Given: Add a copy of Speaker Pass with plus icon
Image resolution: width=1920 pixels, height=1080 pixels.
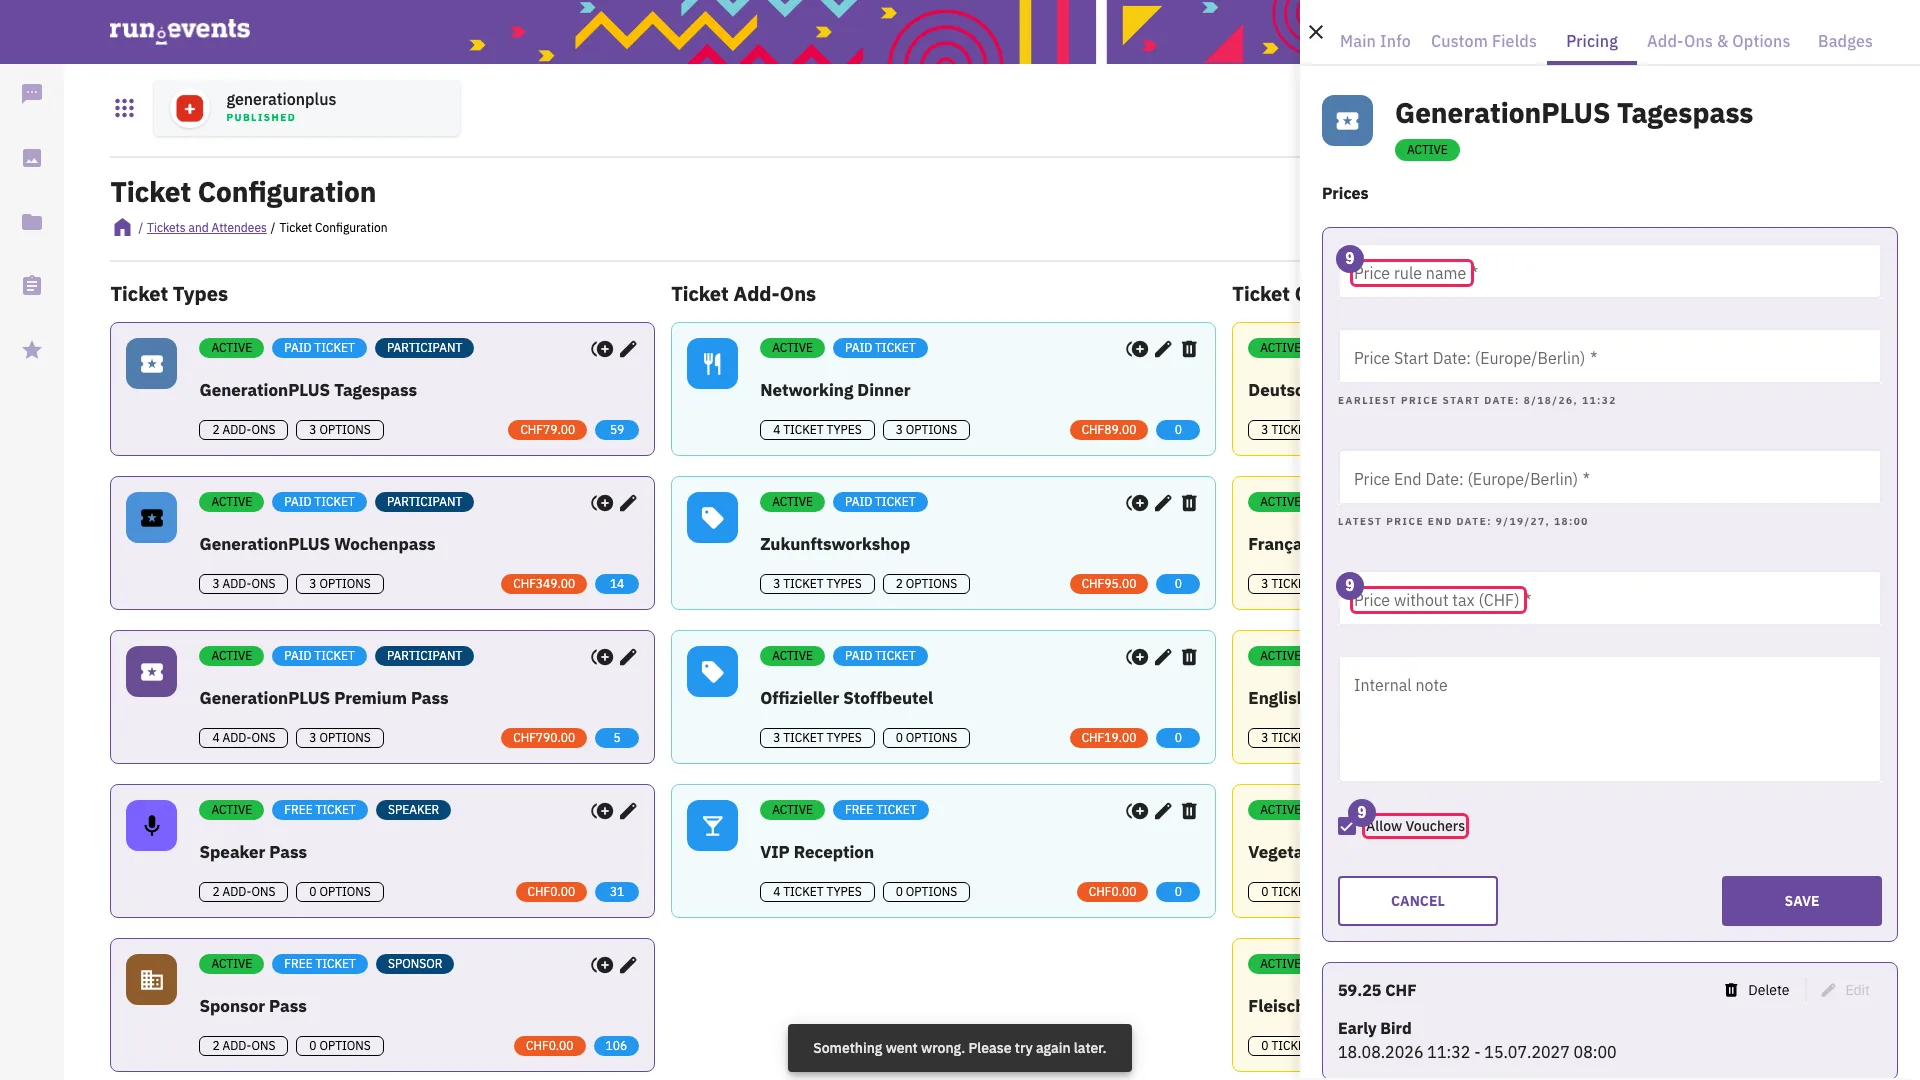Looking at the screenshot, I should (602, 811).
